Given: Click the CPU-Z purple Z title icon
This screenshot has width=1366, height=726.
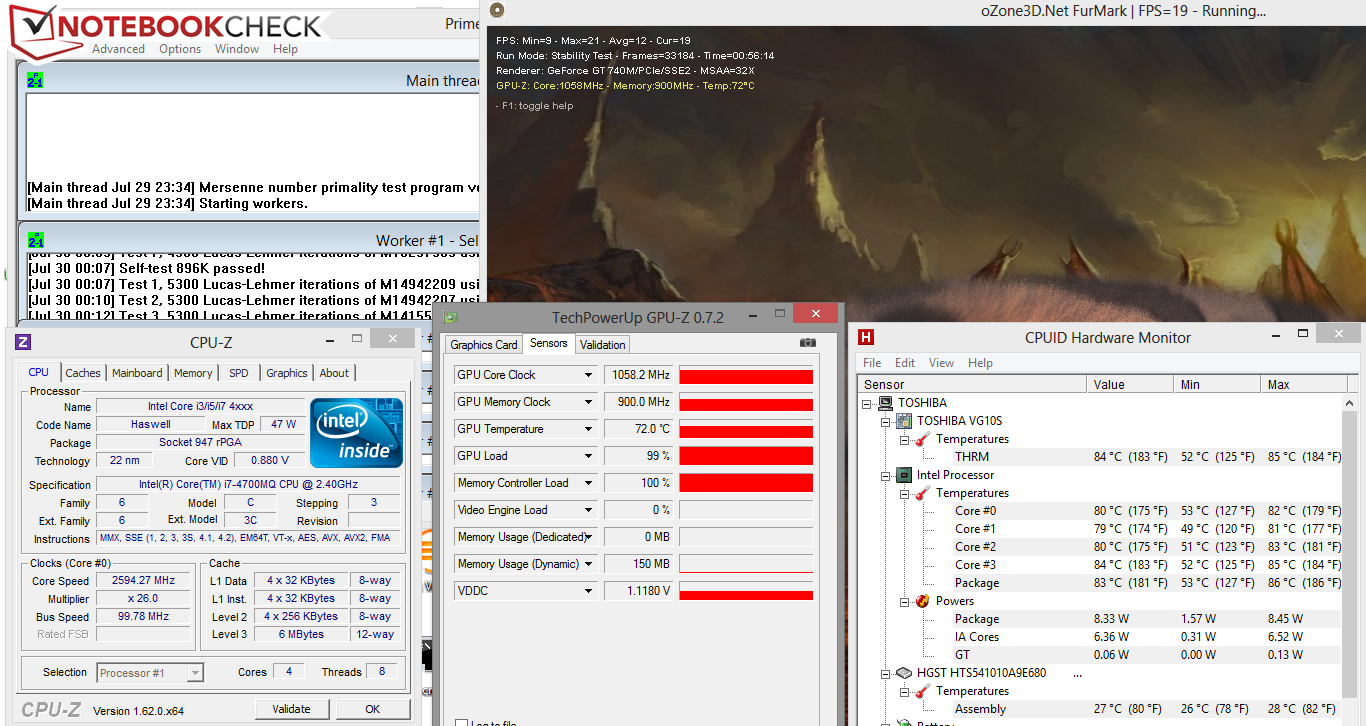Looking at the screenshot, I should point(24,343).
